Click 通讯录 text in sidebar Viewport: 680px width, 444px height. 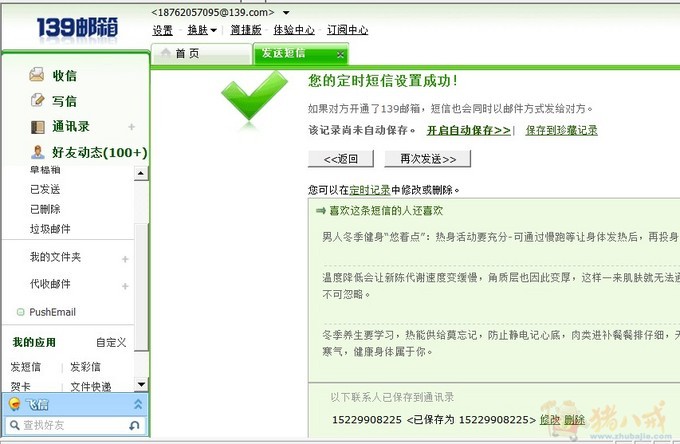click(71, 127)
